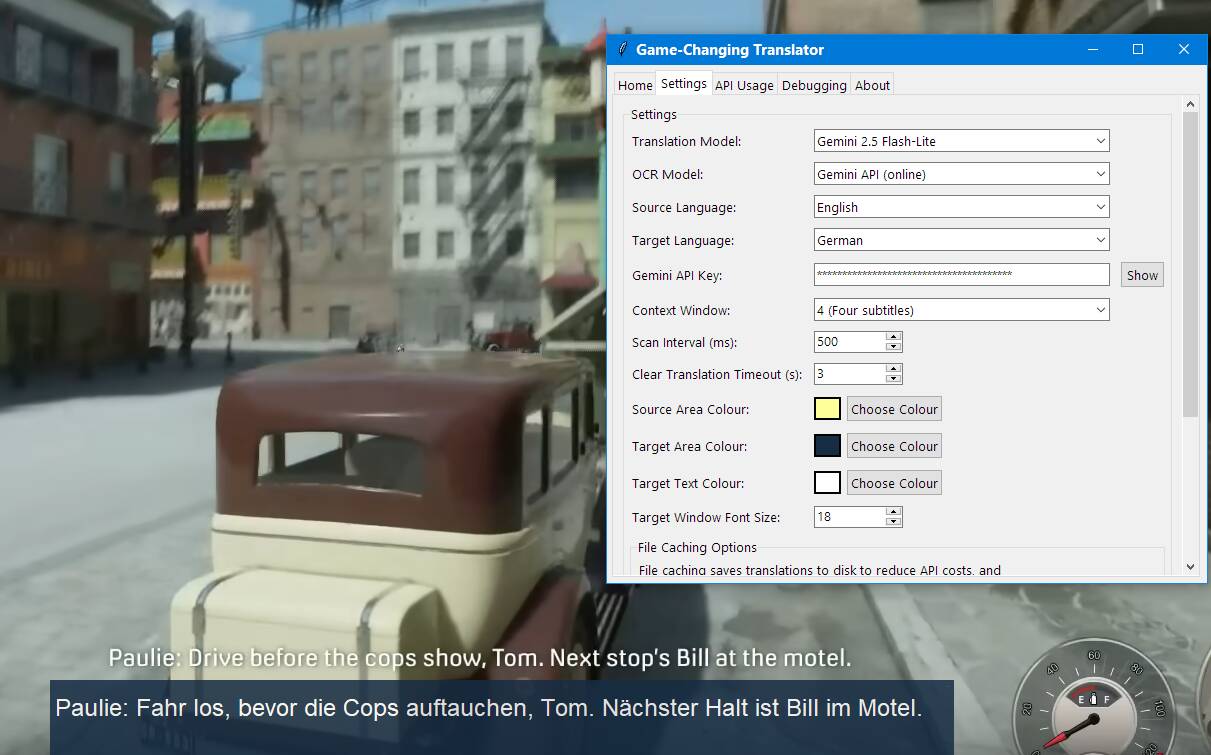Screen dimensions: 1211x755
Task: Click the 'Source Area Colour:' label
Action: 690,409
